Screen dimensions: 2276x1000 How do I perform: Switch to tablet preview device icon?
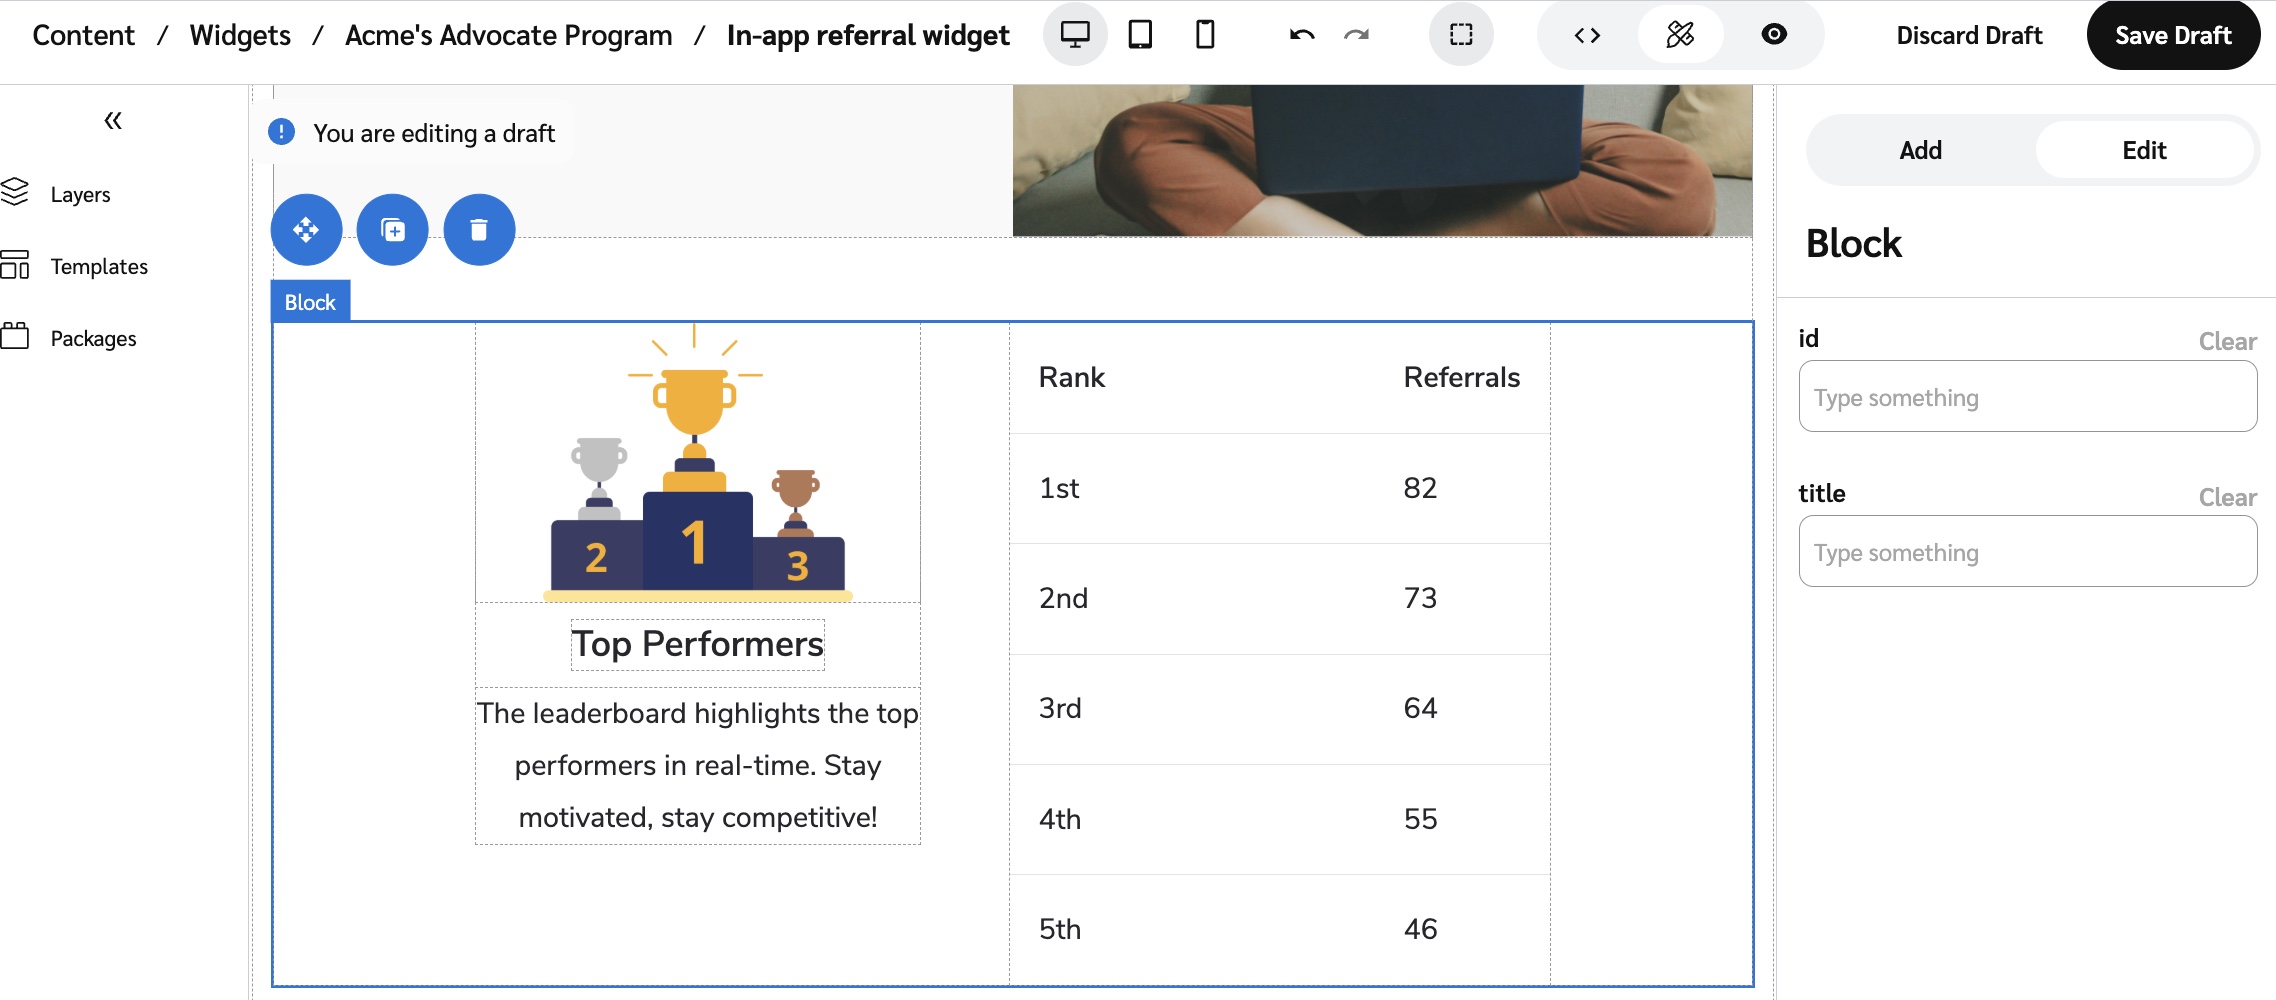point(1140,35)
